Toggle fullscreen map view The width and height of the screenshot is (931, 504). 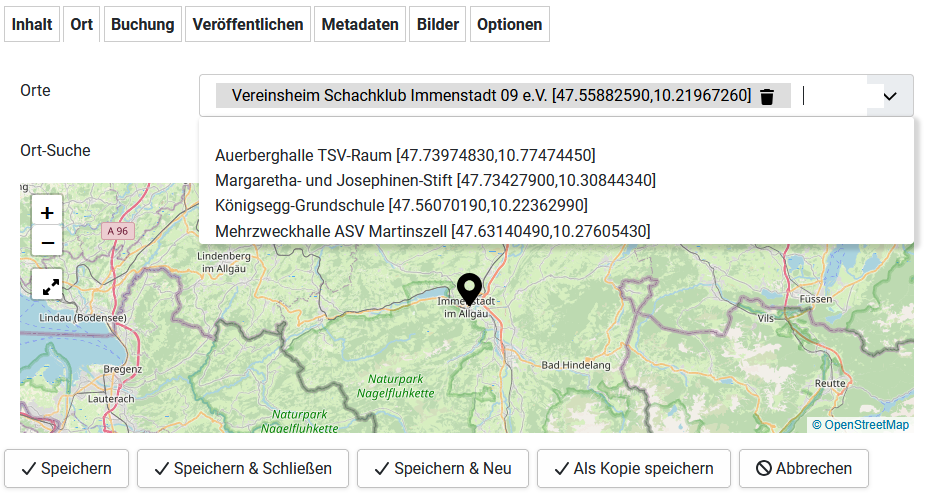pos(47,285)
